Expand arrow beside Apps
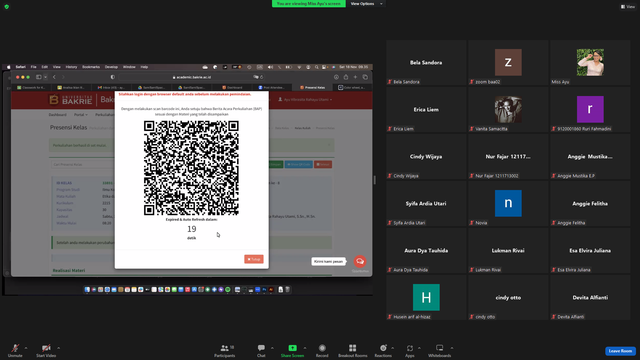640x360 pixels. pos(419,348)
